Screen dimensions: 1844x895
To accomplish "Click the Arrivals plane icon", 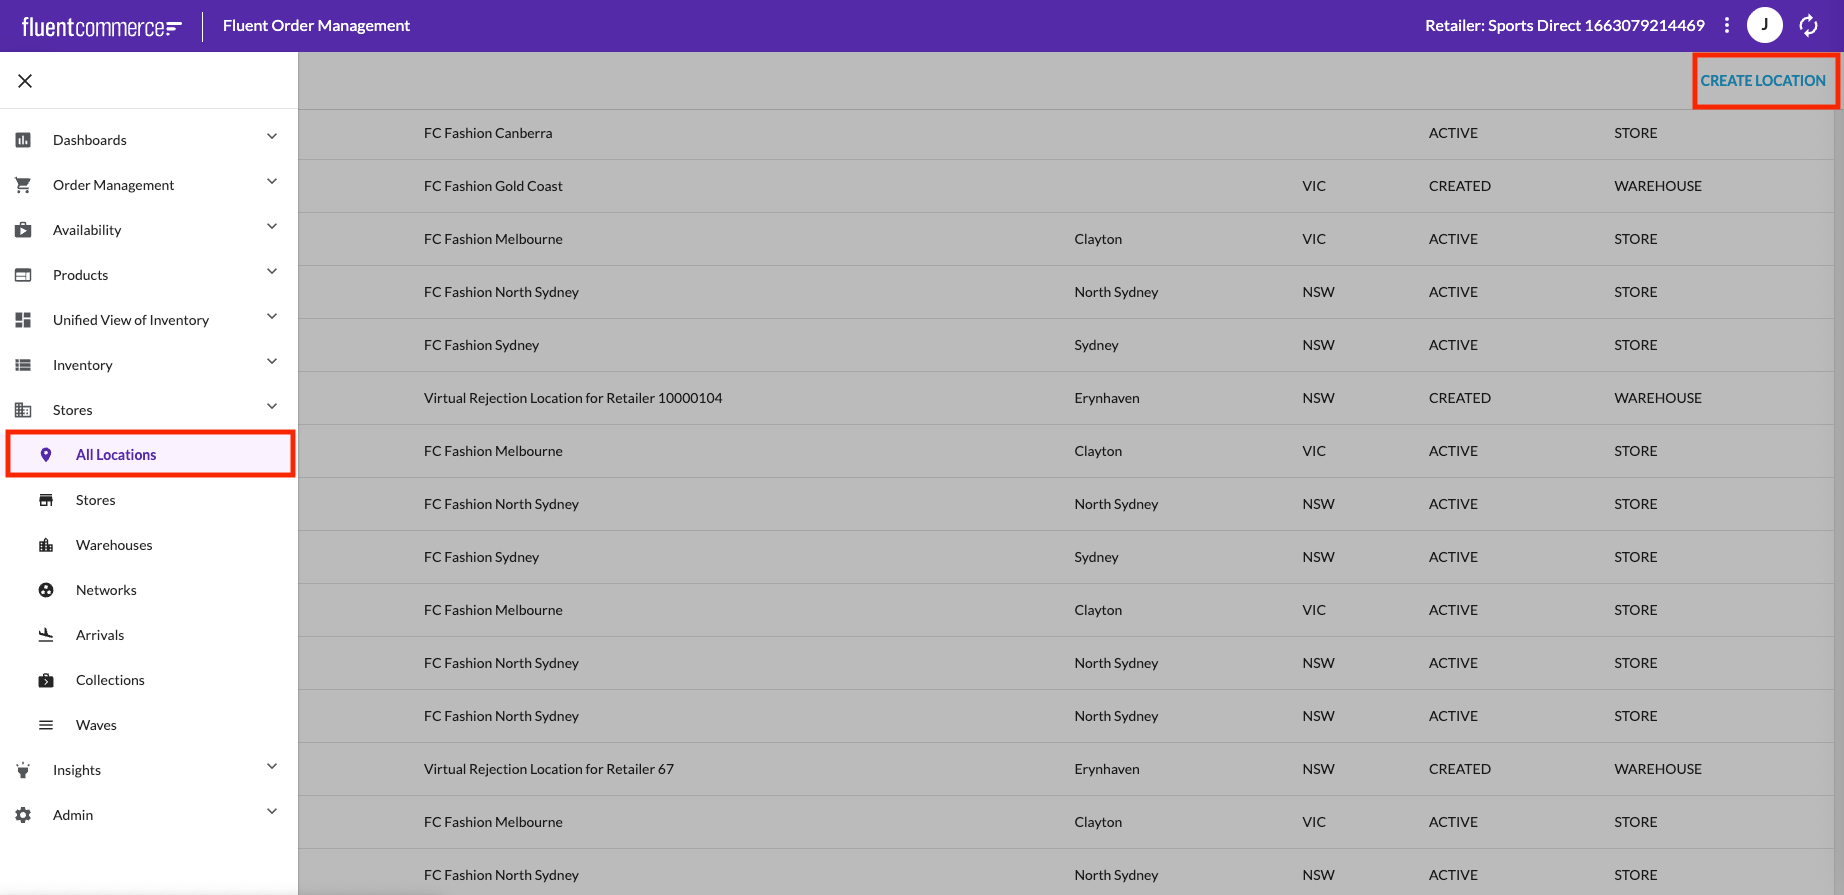I will 46,635.
